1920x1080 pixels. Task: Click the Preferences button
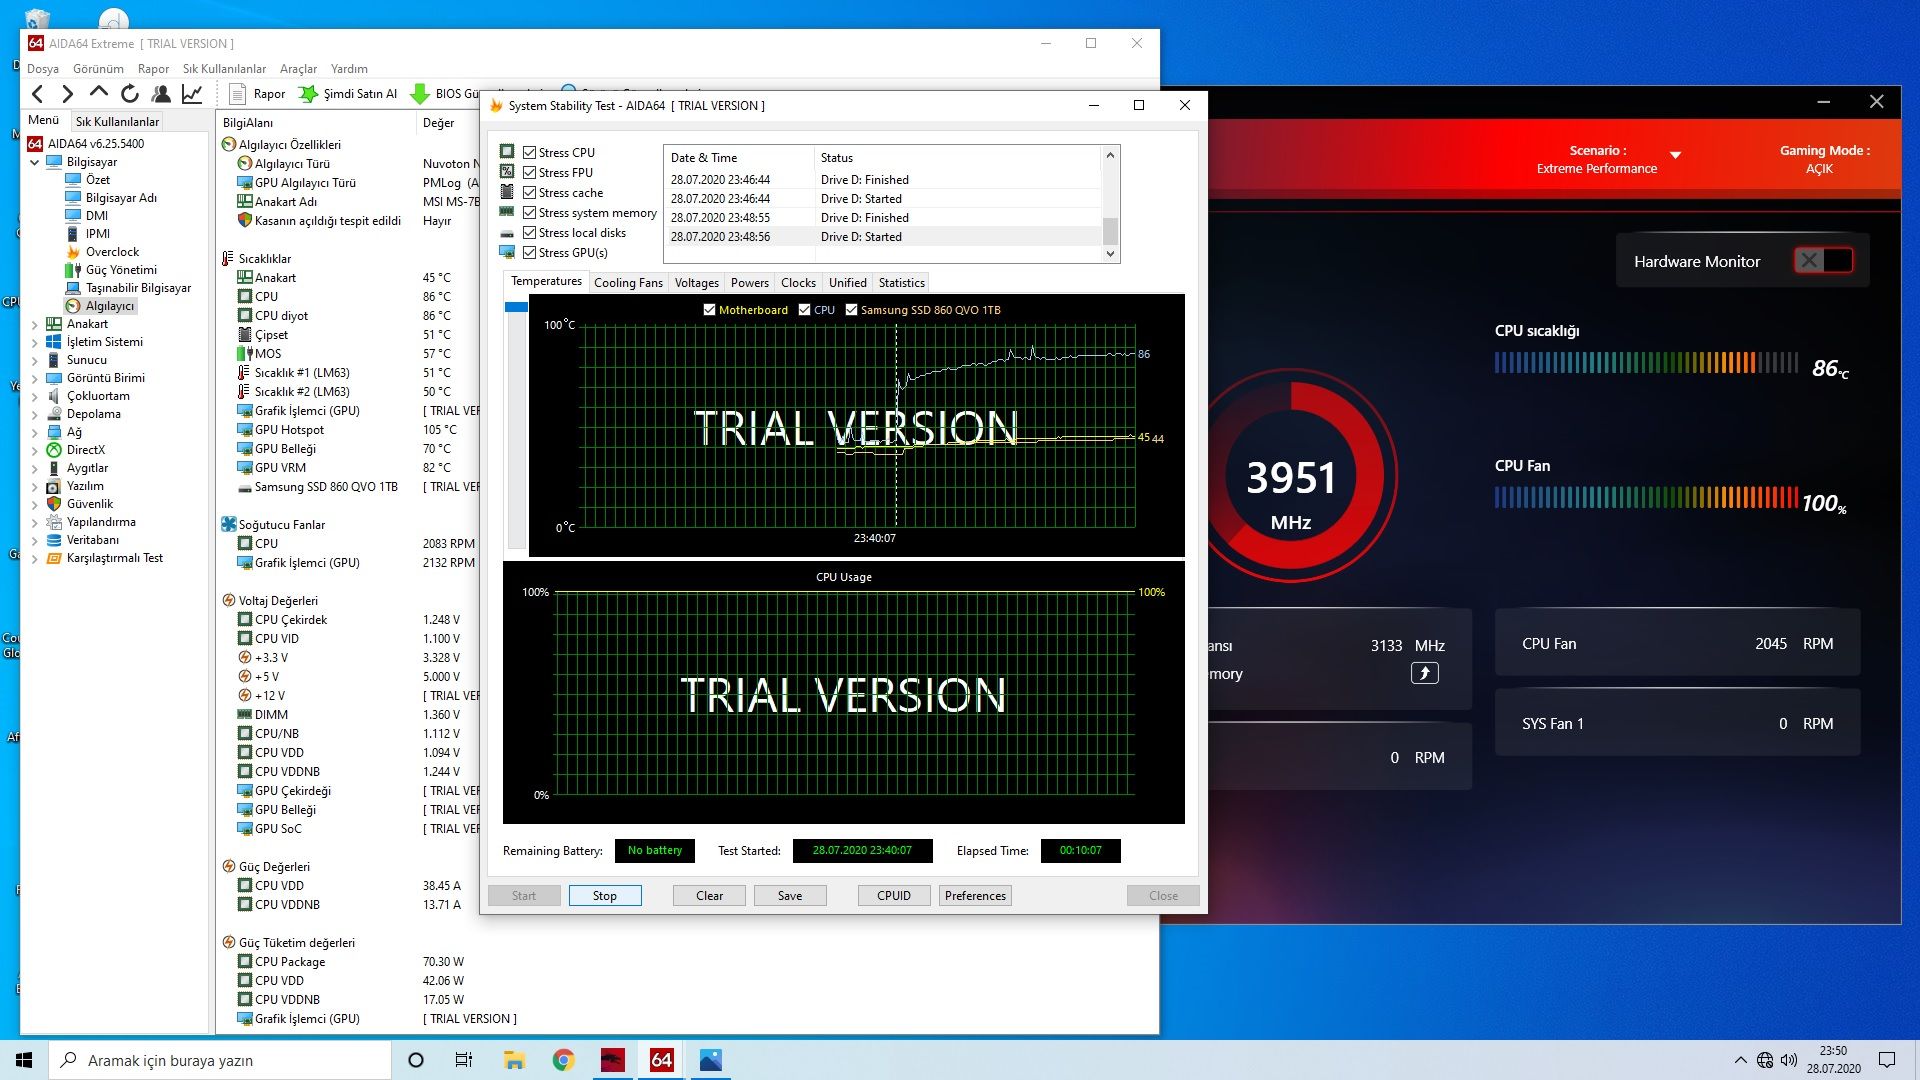point(974,896)
